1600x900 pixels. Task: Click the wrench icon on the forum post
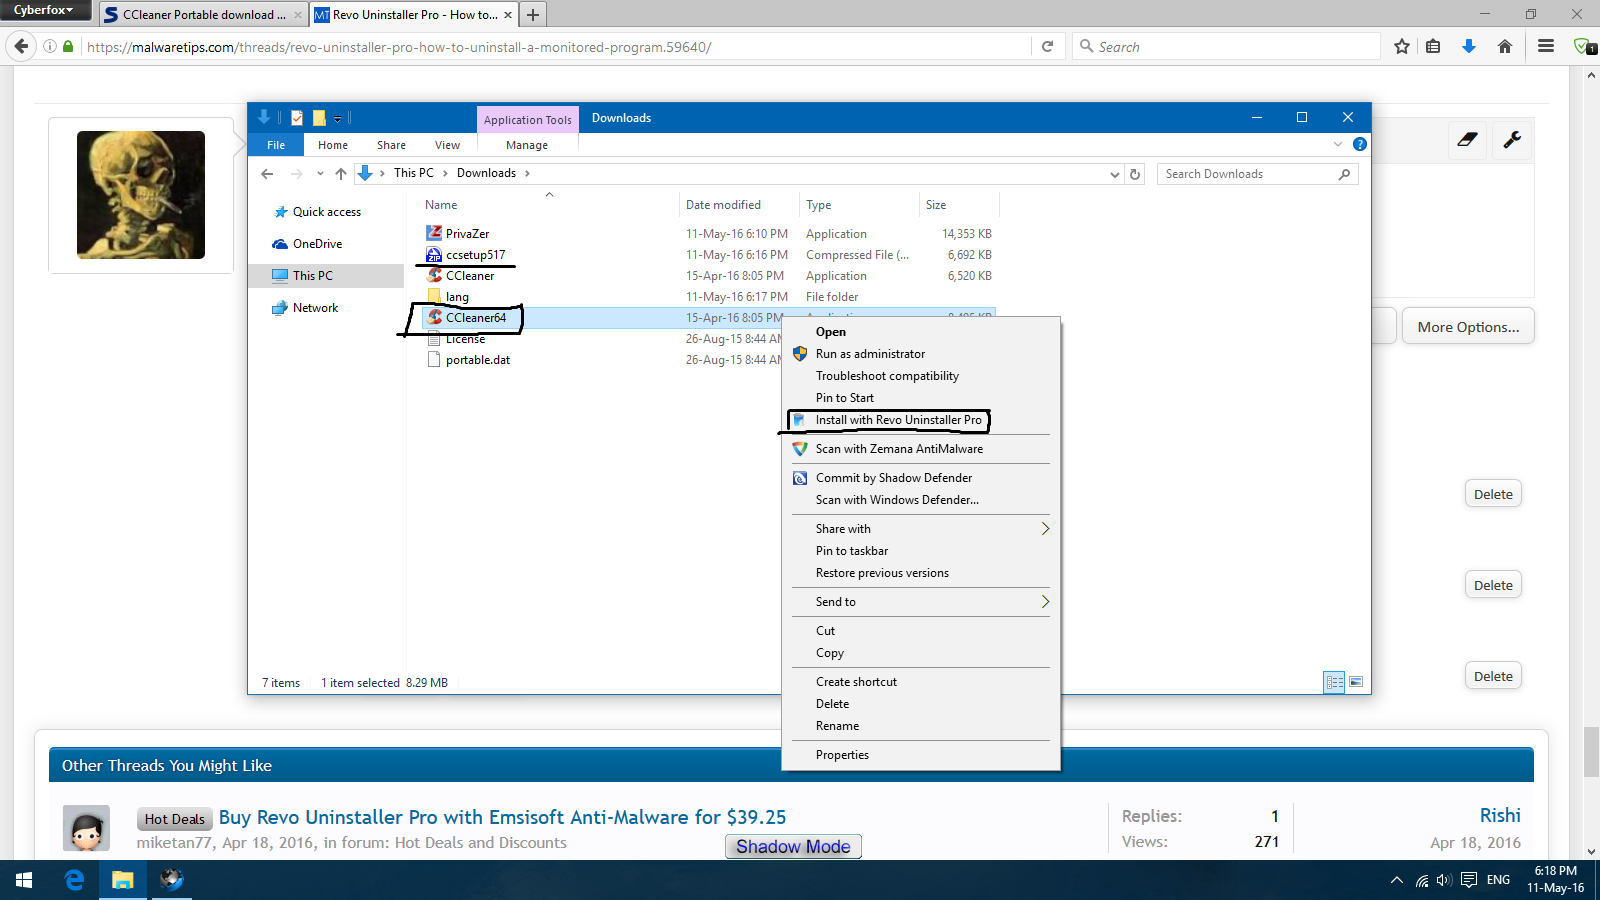1512,140
